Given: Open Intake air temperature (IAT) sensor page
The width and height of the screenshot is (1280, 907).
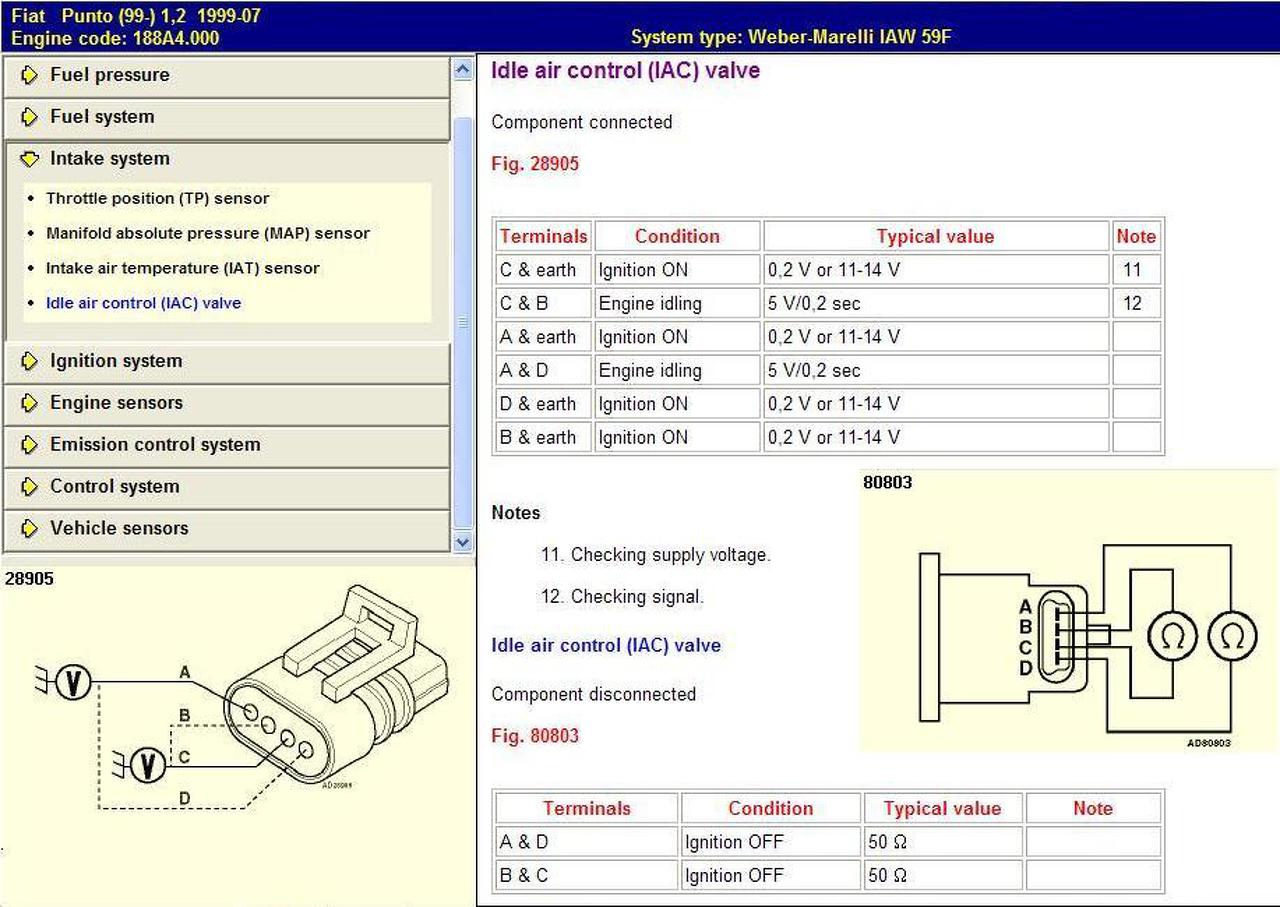Looking at the screenshot, I should (183, 268).
